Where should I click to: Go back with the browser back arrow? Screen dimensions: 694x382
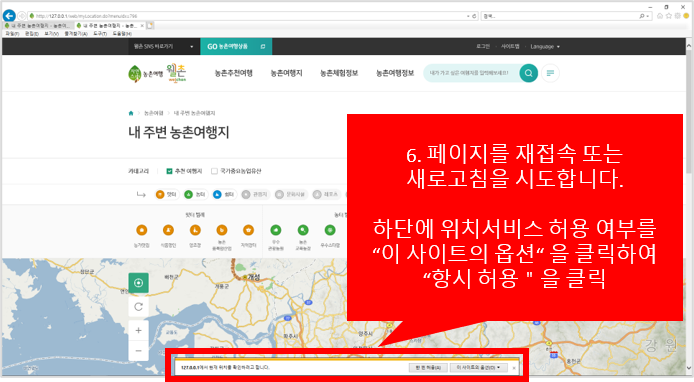(9, 15)
